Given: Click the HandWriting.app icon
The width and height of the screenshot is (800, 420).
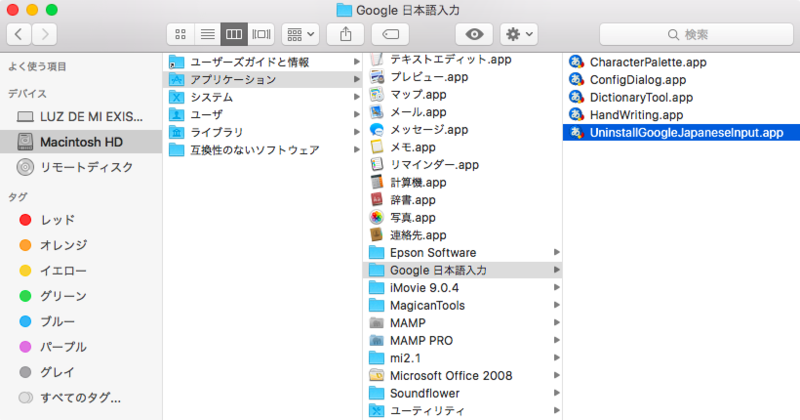Looking at the screenshot, I should click(x=577, y=115).
